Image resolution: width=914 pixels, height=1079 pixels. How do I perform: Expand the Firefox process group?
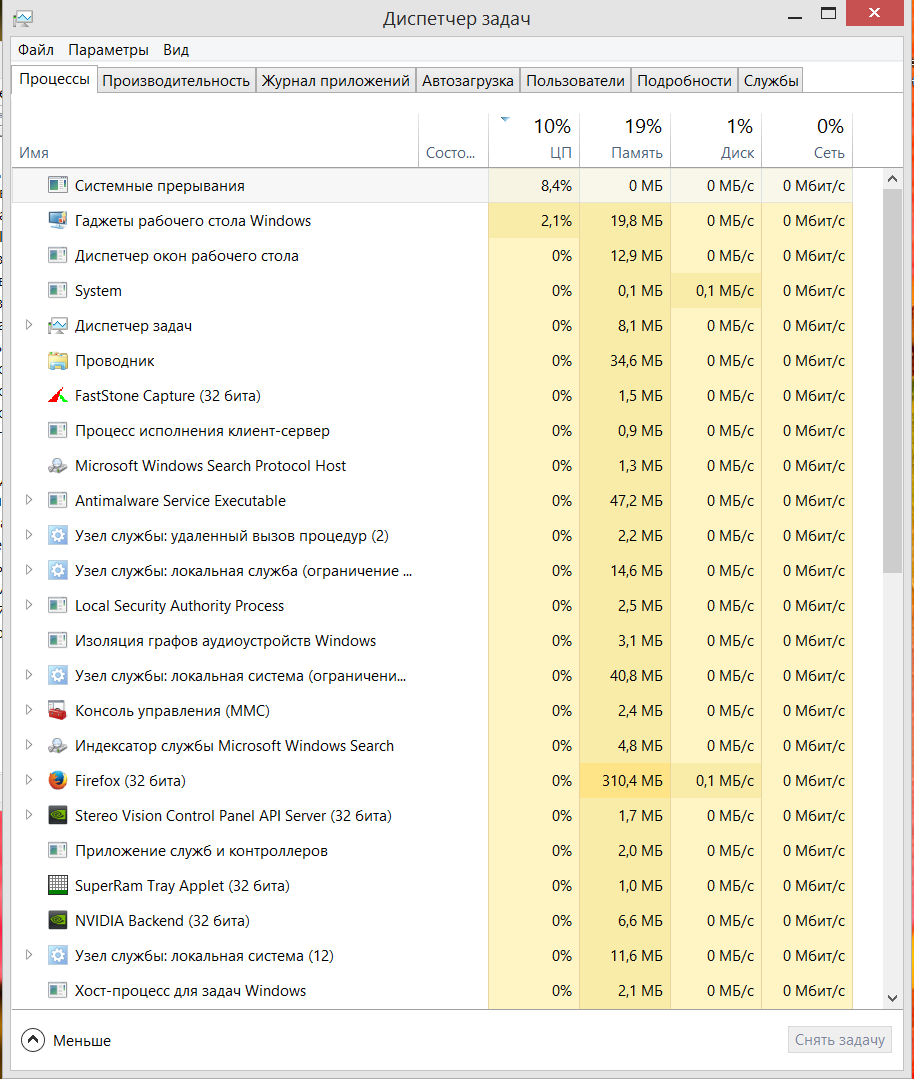[28, 780]
